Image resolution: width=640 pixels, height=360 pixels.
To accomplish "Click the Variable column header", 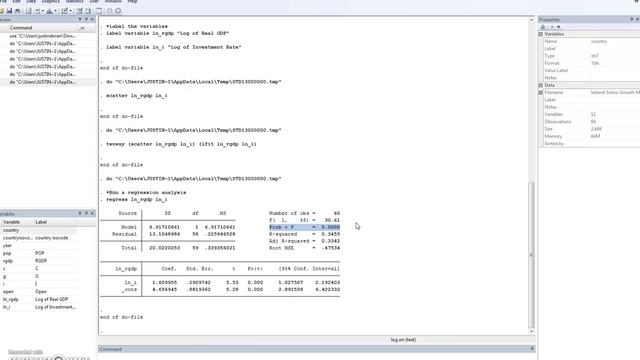I will click(11, 222).
